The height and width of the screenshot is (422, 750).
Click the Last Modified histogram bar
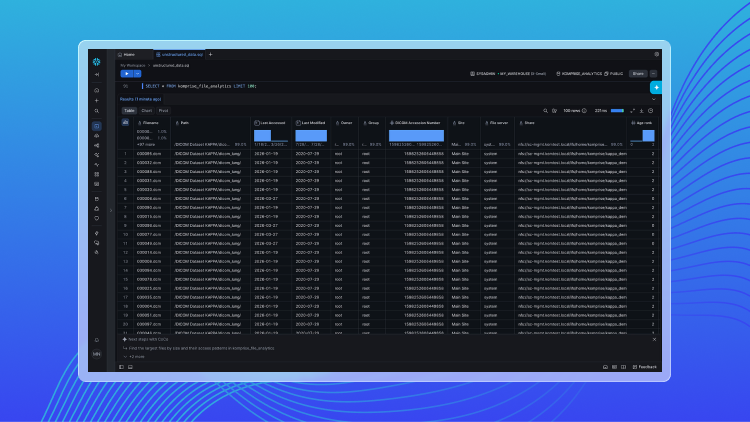pyautogui.click(x=311, y=135)
